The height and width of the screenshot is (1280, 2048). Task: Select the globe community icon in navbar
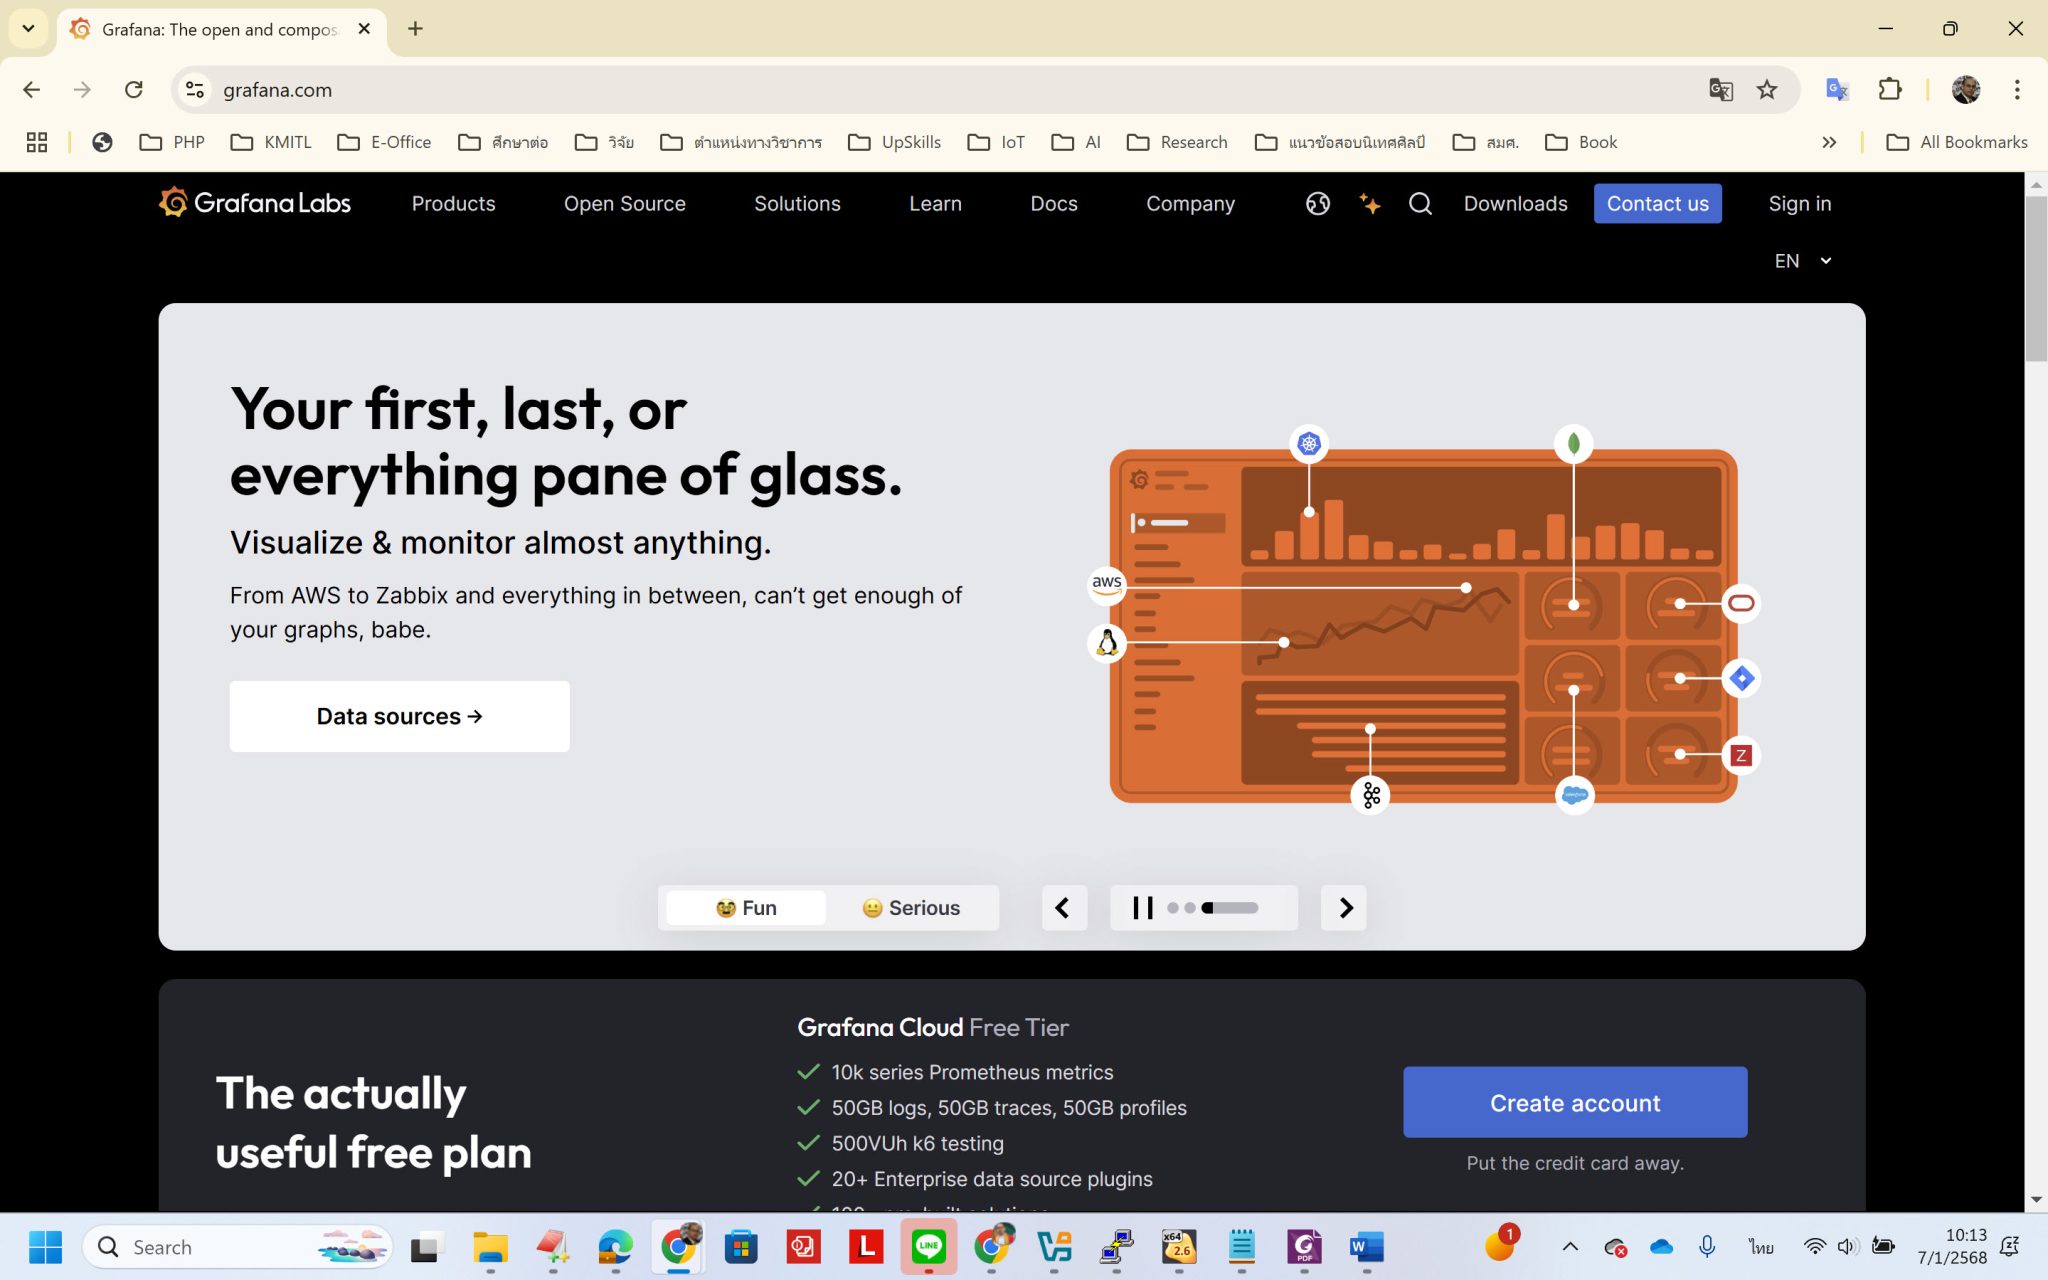(x=1317, y=203)
